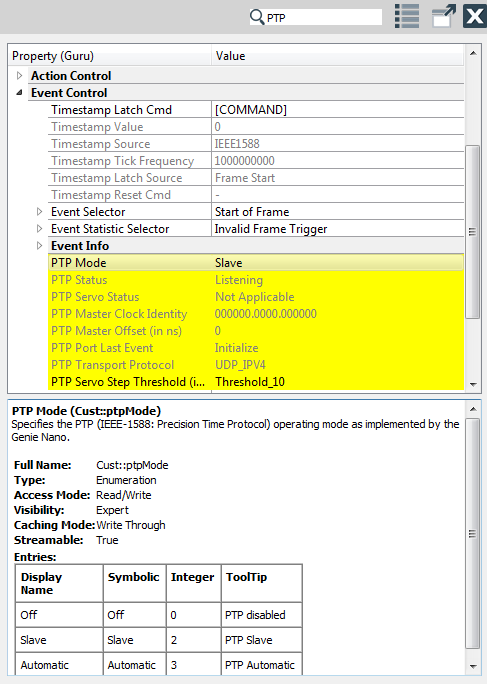Open the Threshold_10 value dropdown
This screenshot has height=684, width=487.
338,382
